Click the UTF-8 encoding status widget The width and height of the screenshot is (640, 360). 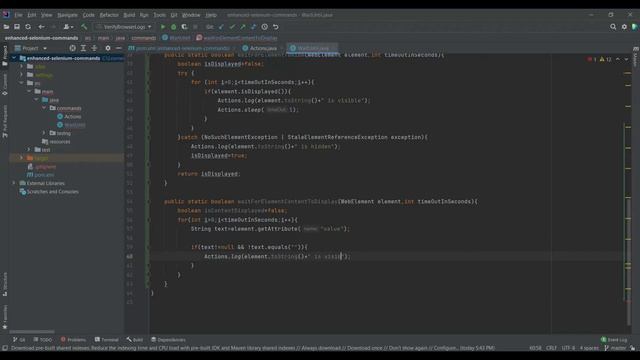point(568,348)
